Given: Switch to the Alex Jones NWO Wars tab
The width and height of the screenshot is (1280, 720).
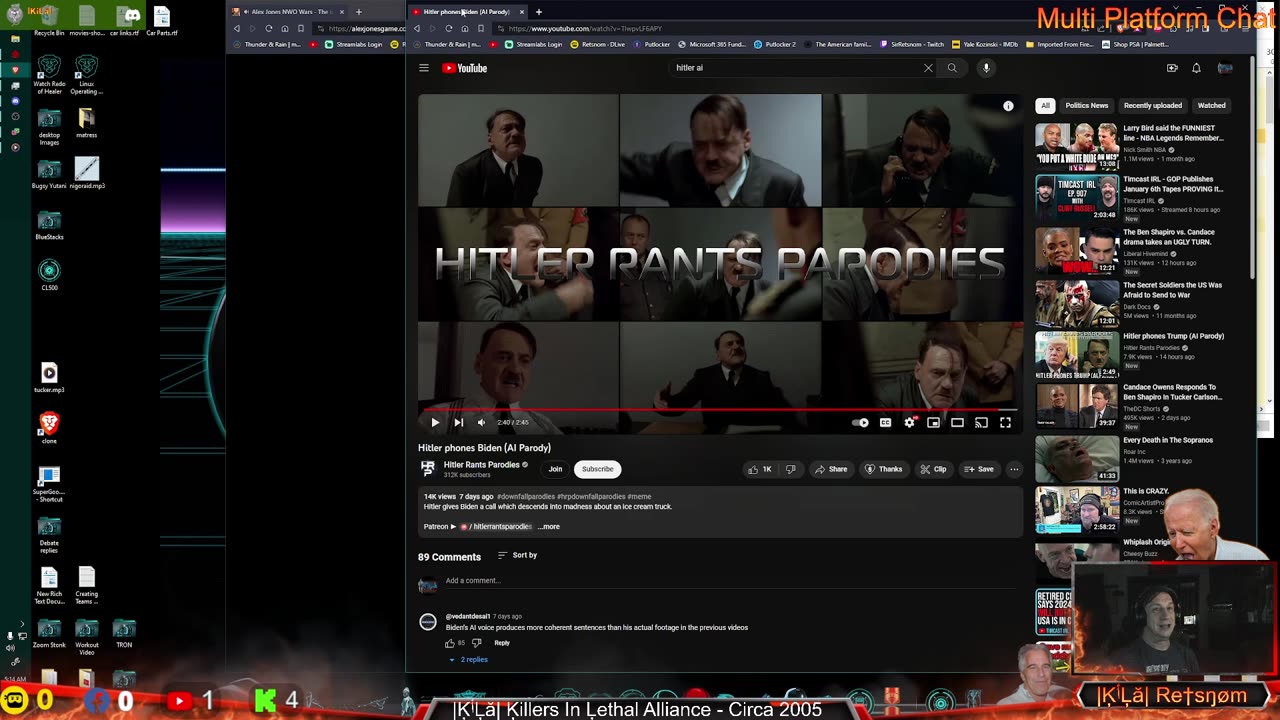Looking at the screenshot, I should [290, 12].
